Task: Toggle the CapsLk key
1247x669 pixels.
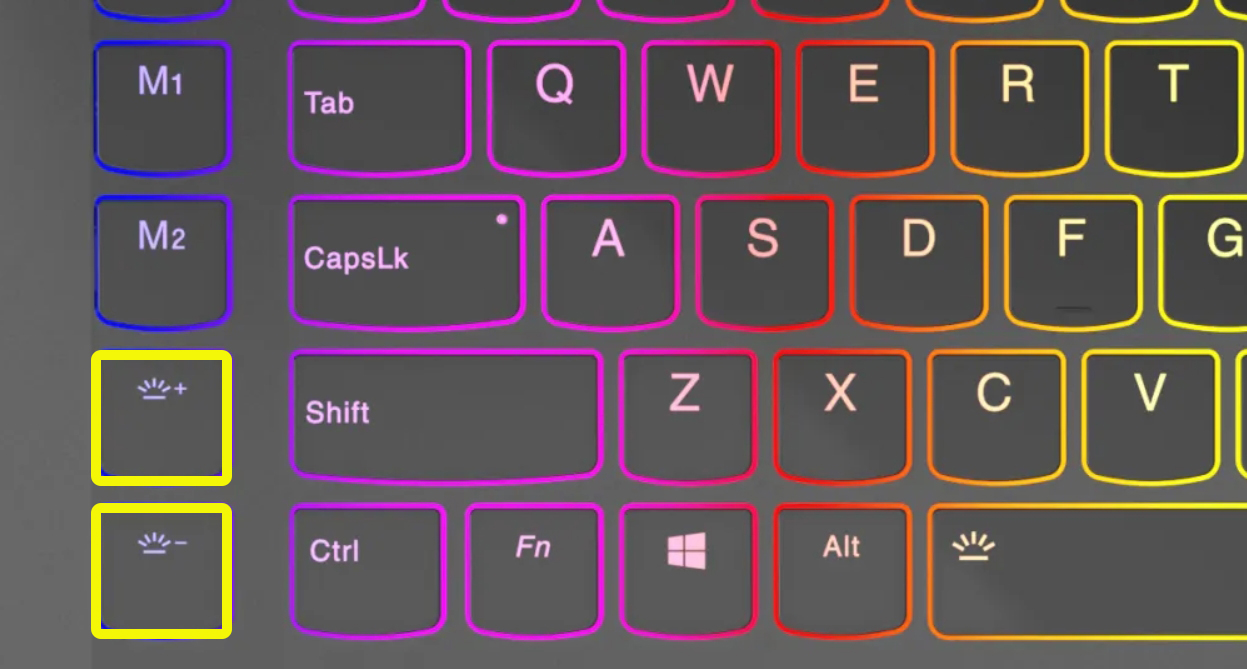Action: pyautogui.click(x=407, y=262)
